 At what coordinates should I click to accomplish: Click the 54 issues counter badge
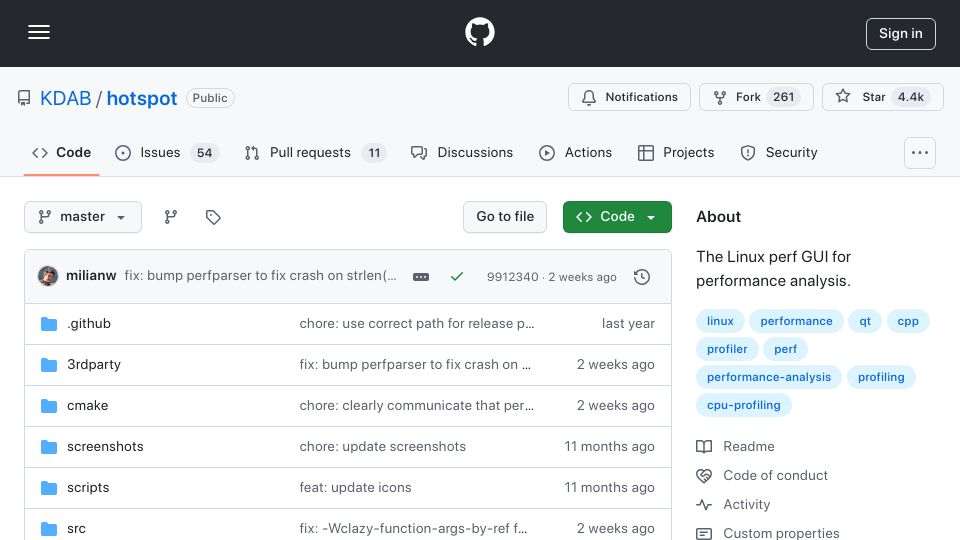[204, 152]
